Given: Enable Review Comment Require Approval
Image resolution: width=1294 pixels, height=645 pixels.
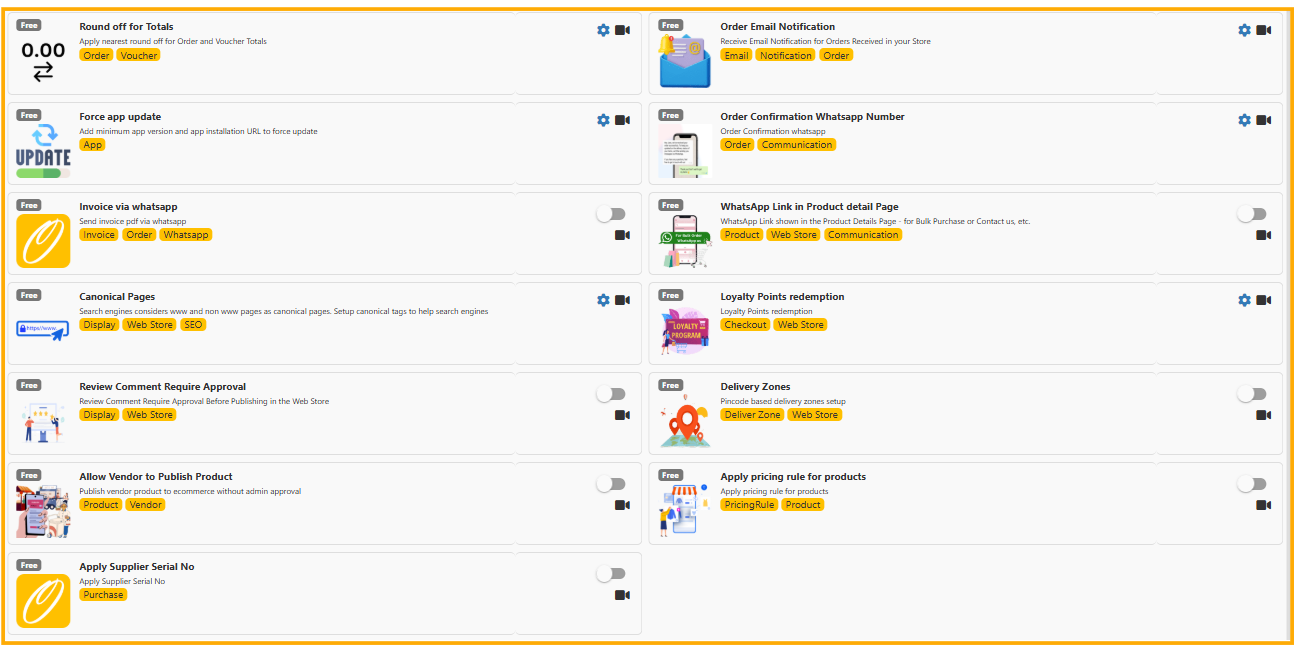Looking at the screenshot, I should coord(611,393).
